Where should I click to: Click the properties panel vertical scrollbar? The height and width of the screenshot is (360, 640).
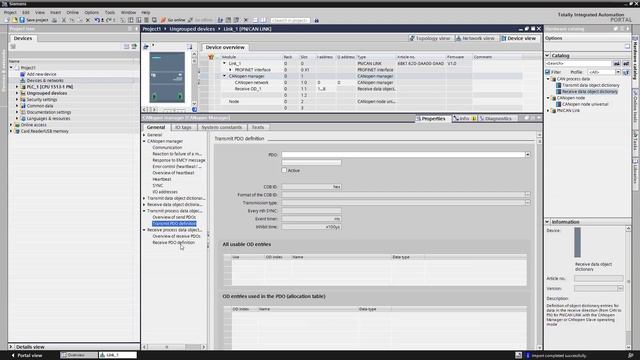coord(539,241)
